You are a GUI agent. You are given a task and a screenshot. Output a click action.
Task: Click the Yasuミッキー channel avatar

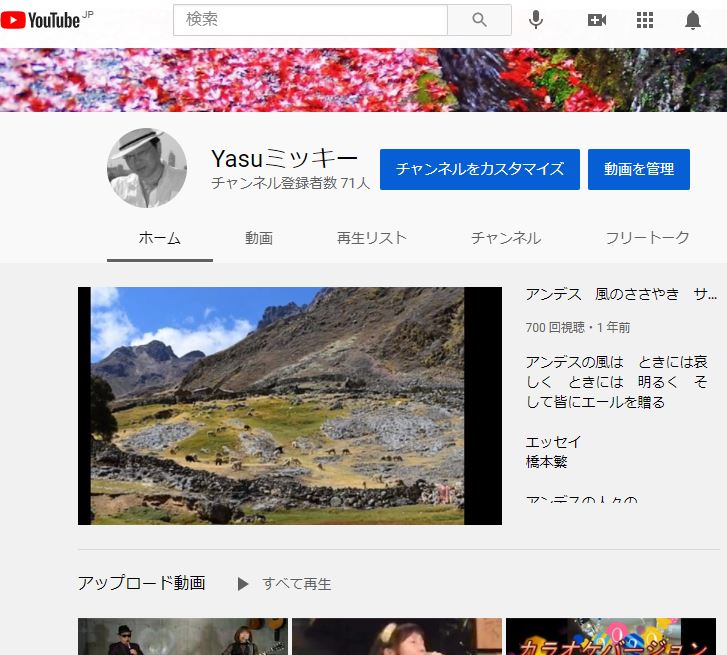[147, 168]
